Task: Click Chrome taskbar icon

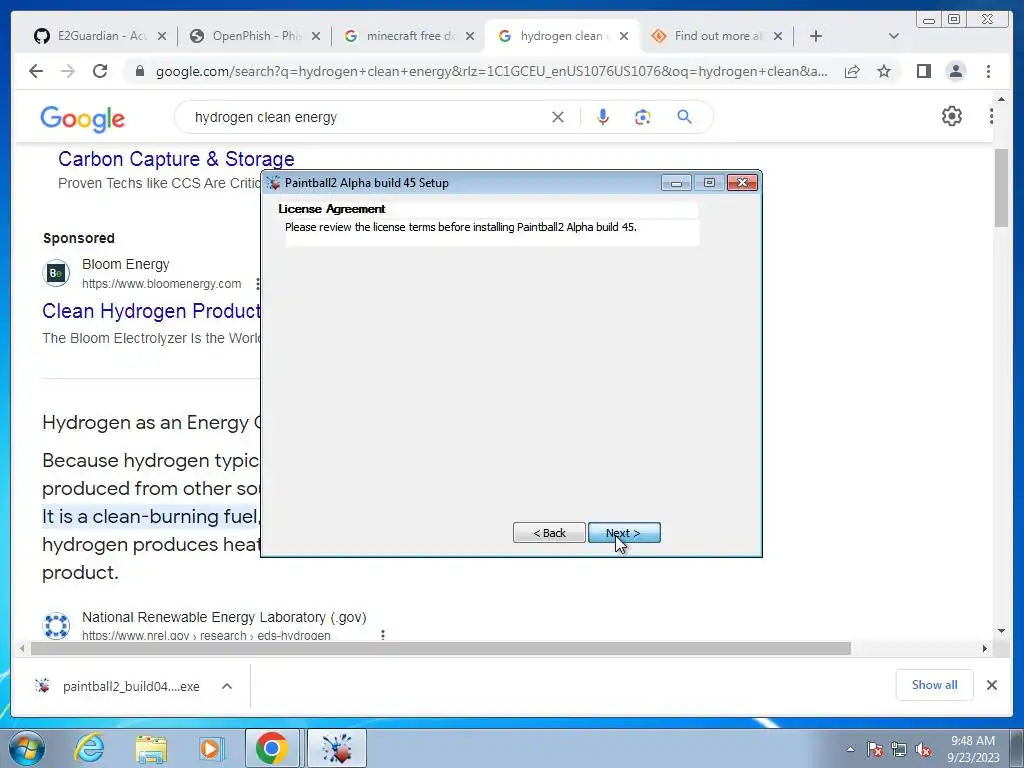Action: point(272,748)
